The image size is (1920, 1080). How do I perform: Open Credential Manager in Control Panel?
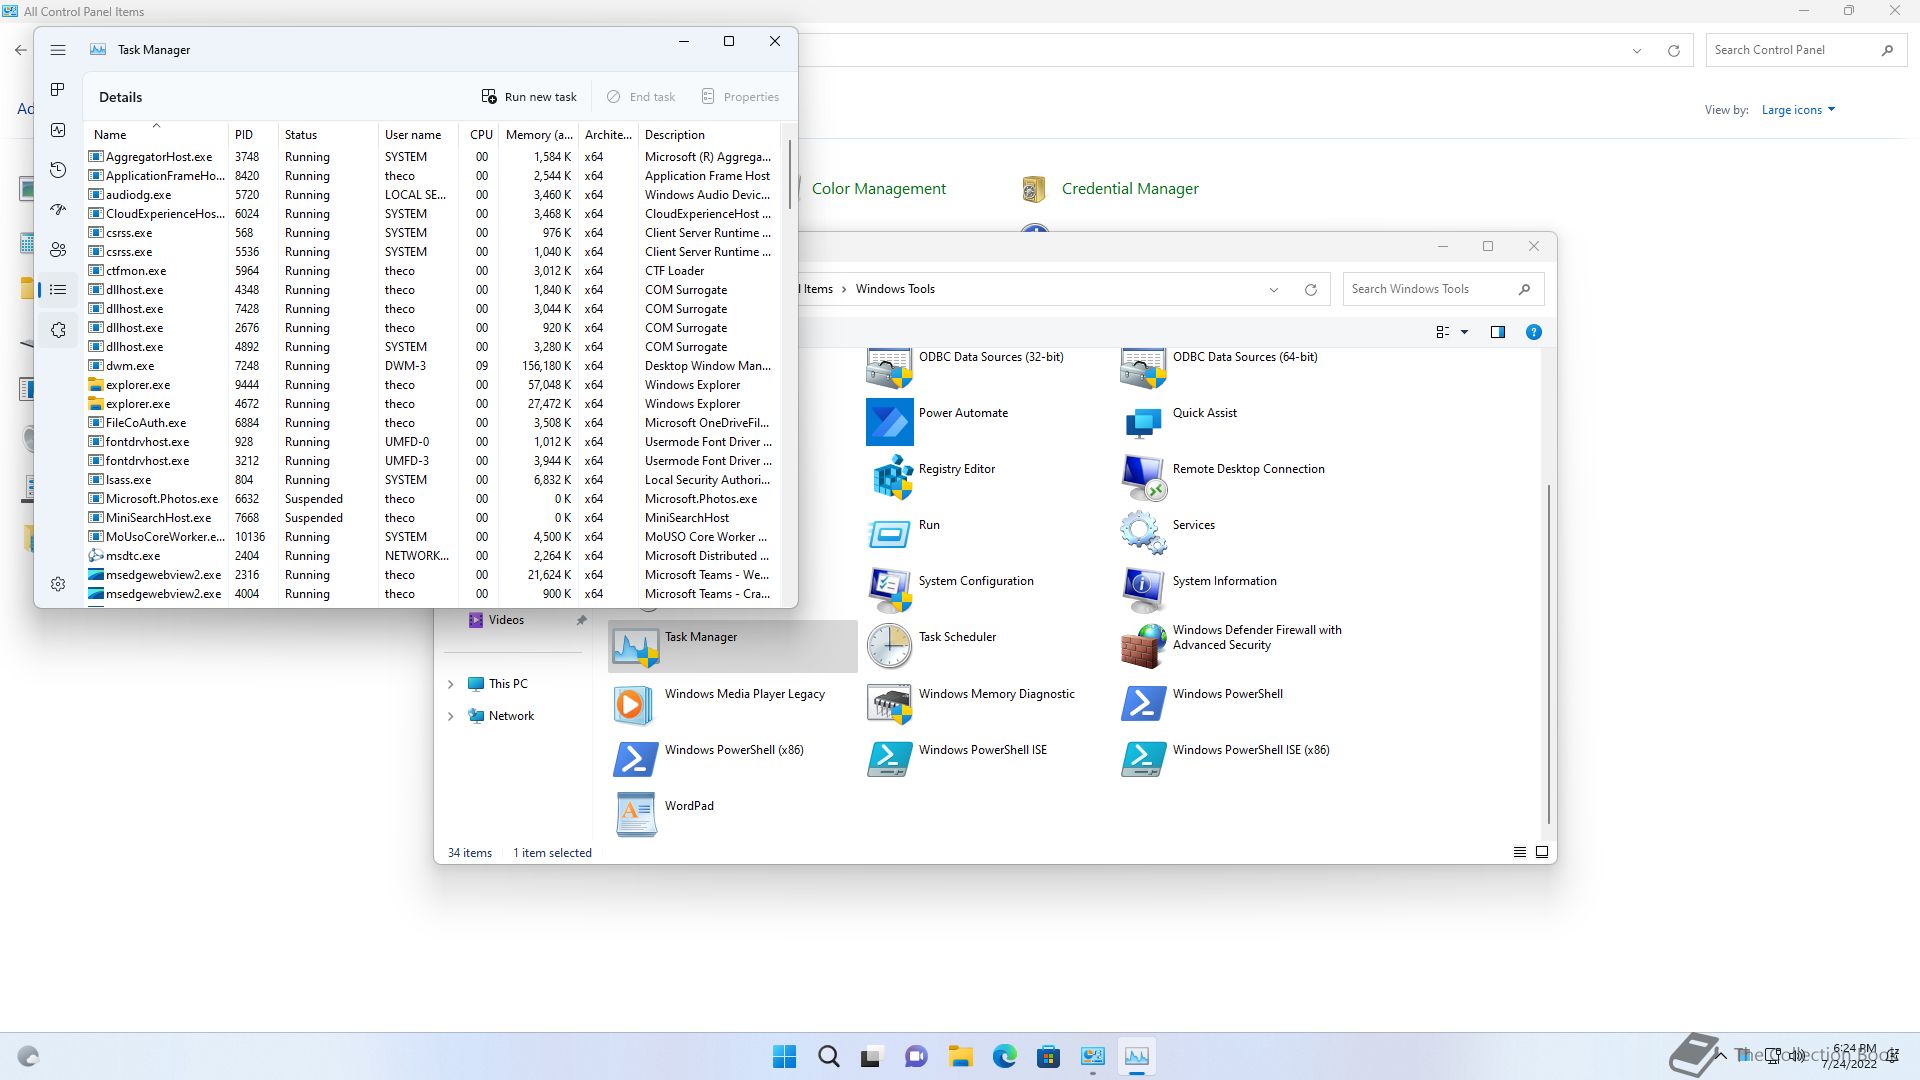pos(1110,189)
